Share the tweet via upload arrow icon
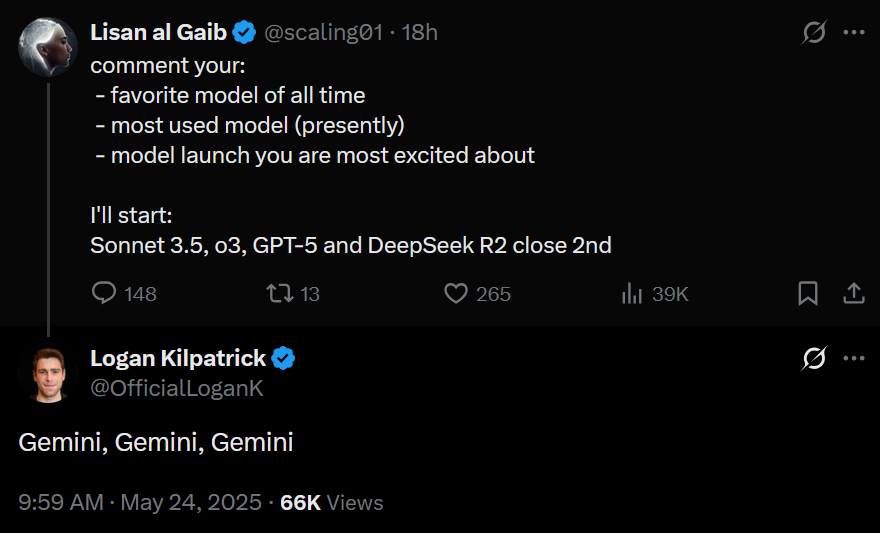Viewport: 880px width, 533px height. 853,293
